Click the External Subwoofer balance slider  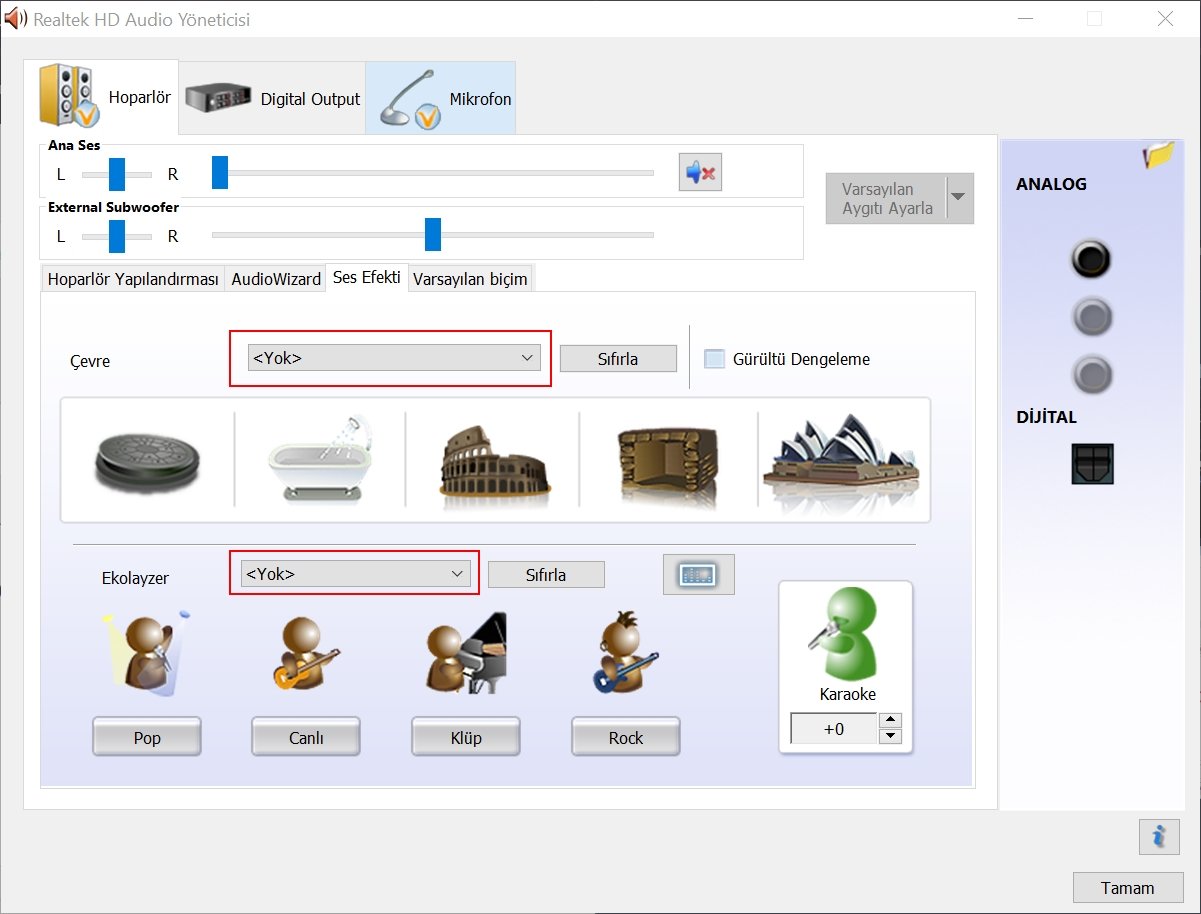[x=116, y=236]
